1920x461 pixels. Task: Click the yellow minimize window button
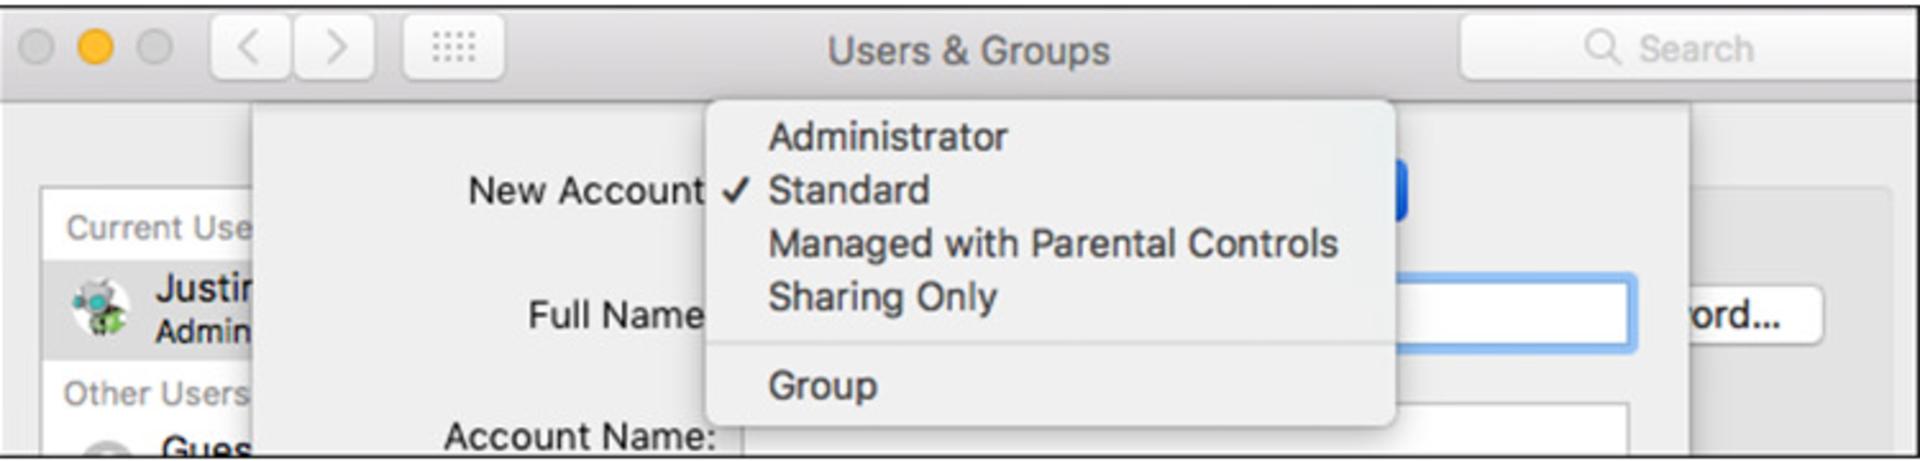(96, 47)
